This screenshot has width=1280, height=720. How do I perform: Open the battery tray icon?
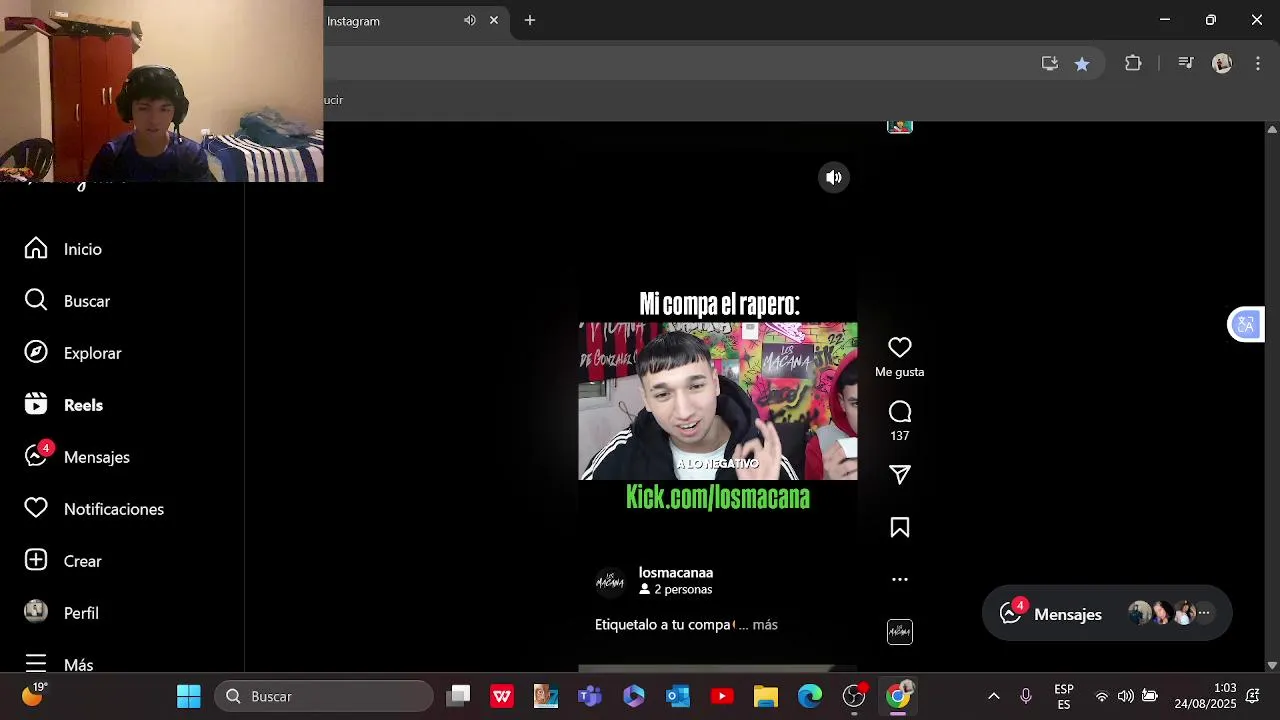pyautogui.click(x=1150, y=696)
